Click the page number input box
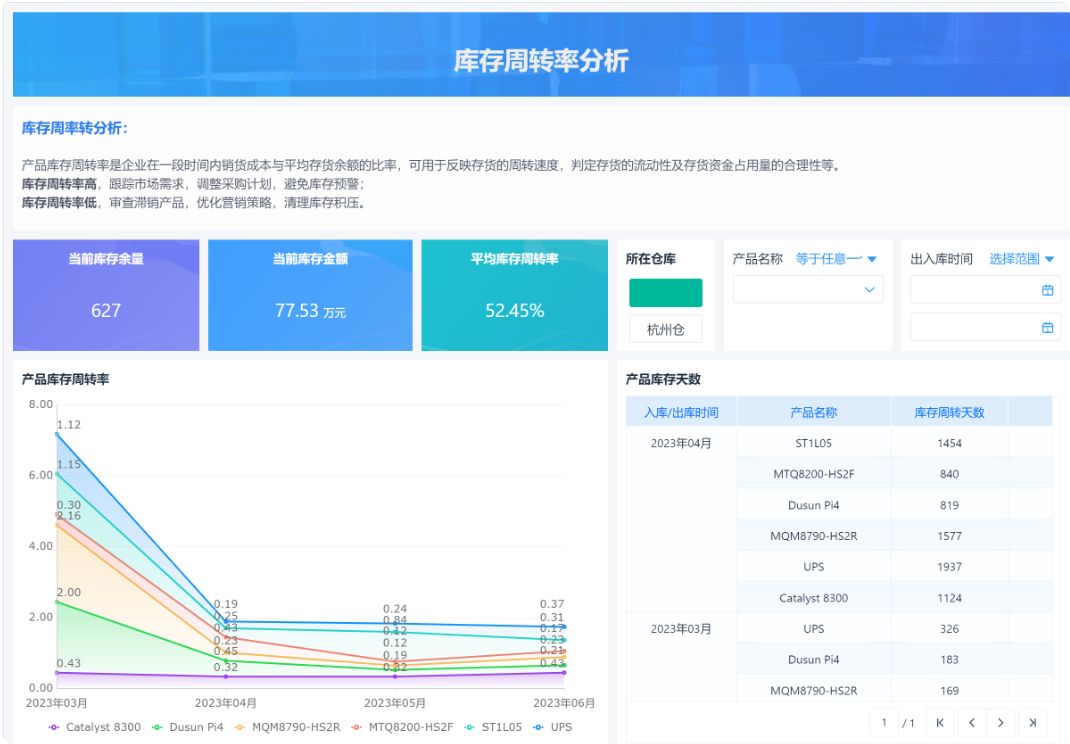 [884, 722]
